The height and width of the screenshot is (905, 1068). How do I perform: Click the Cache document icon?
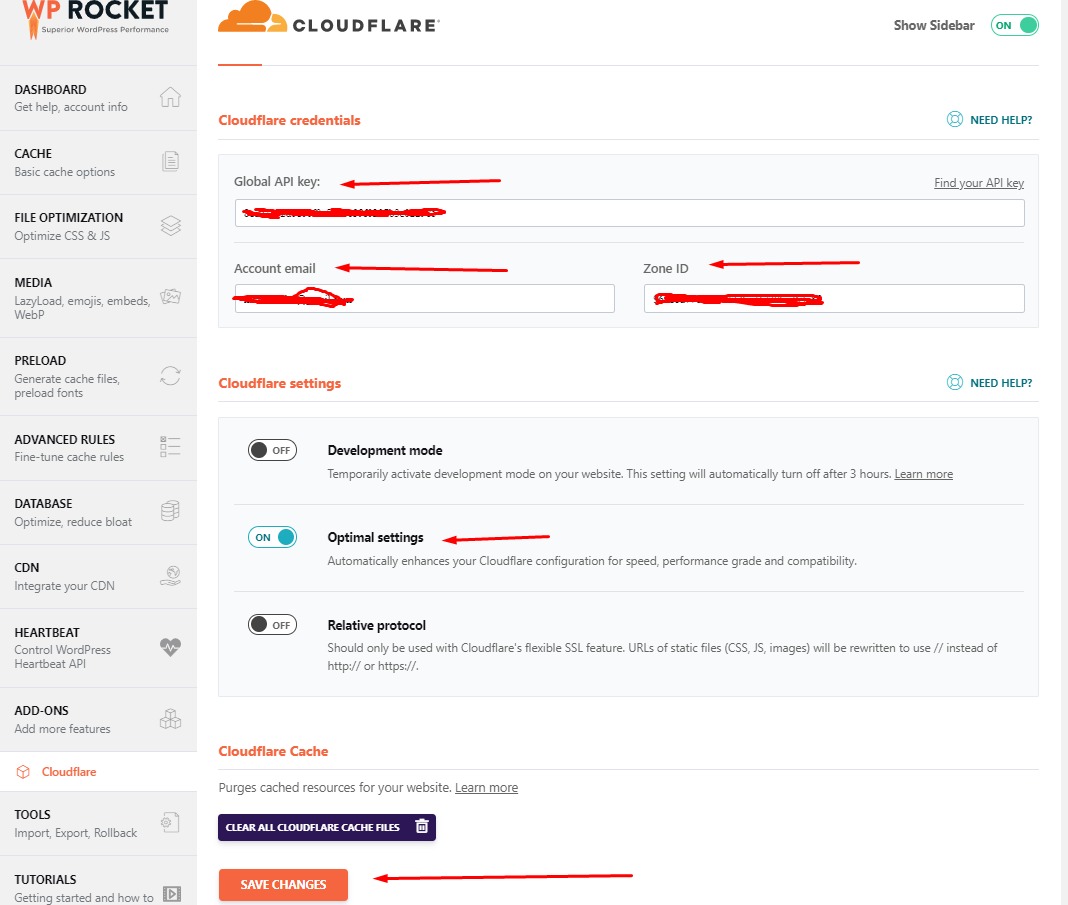(170, 161)
